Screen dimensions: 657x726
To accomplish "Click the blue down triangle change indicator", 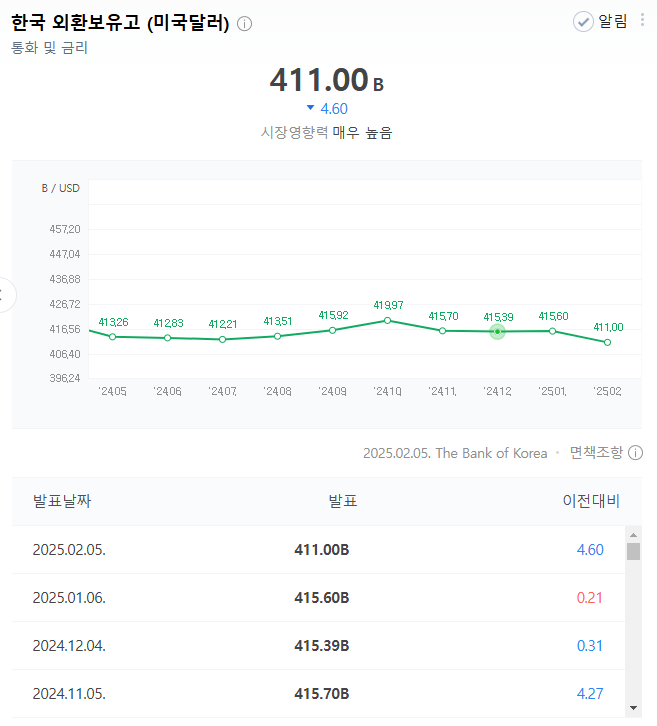I will (310, 108).
